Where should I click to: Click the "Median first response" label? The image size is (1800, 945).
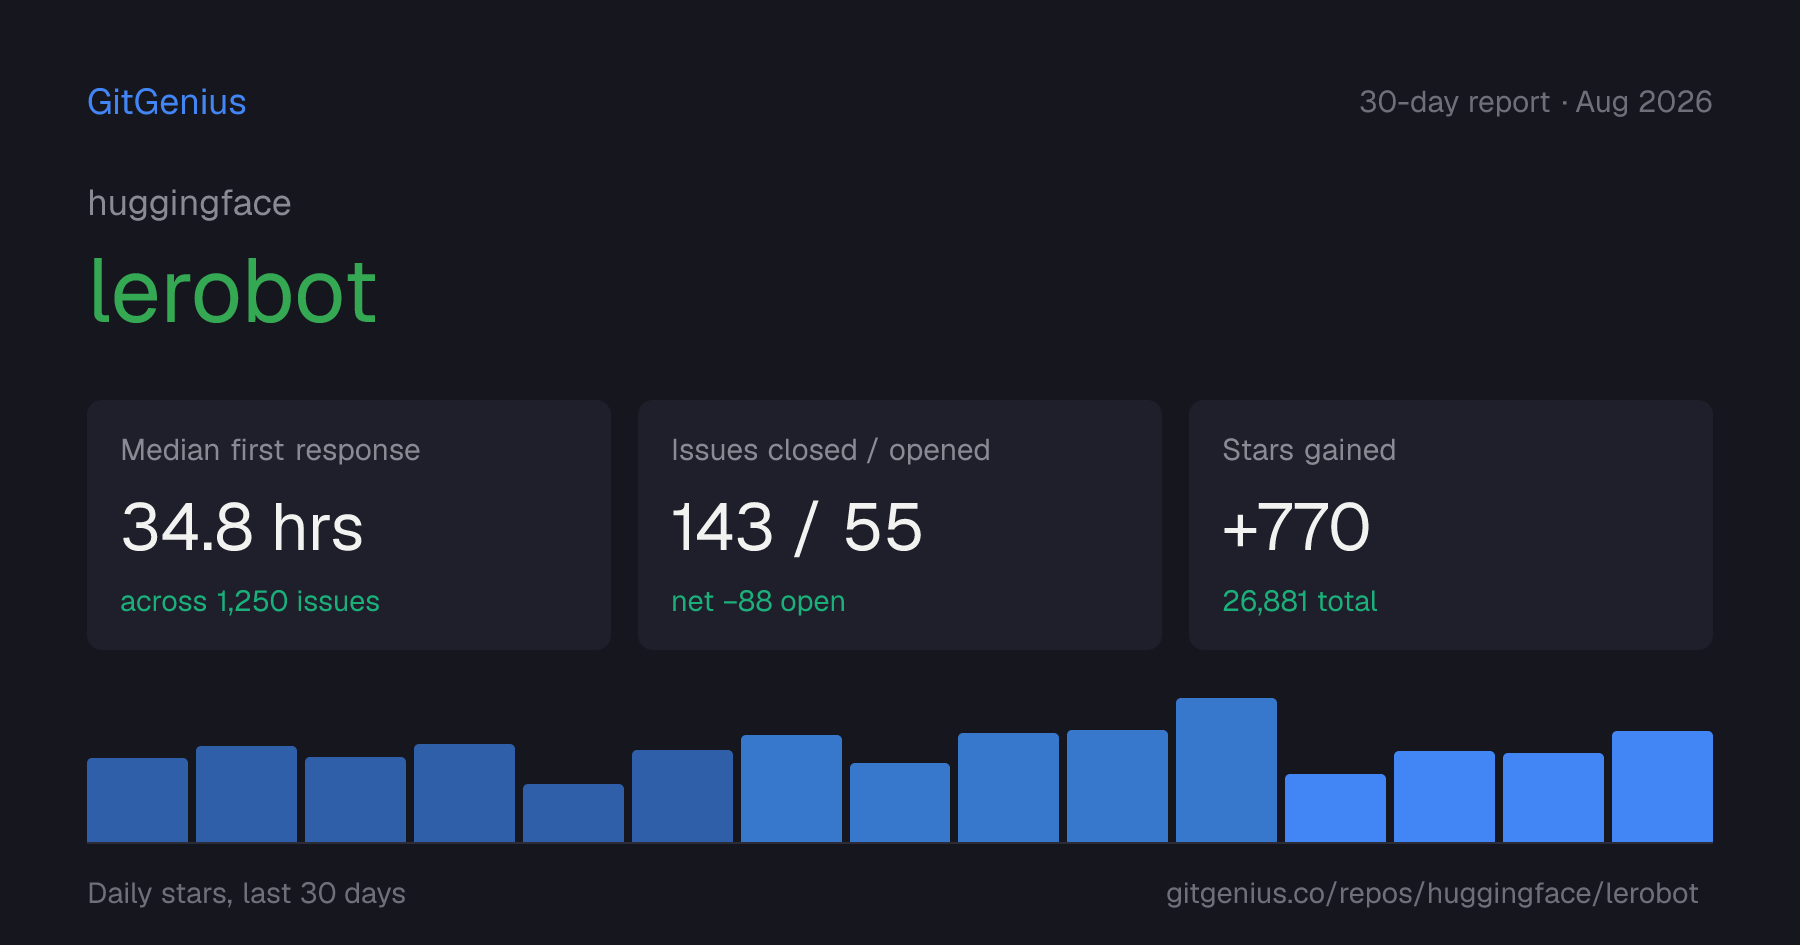pos(270,450)
